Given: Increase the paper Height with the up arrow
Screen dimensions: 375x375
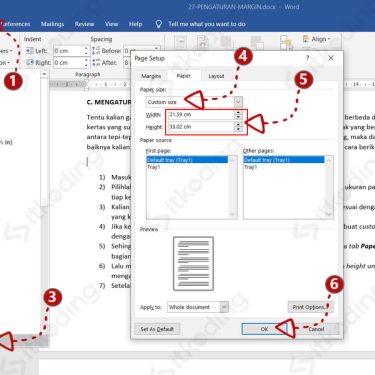Looking at the screenshot, I should click(238, 125).
